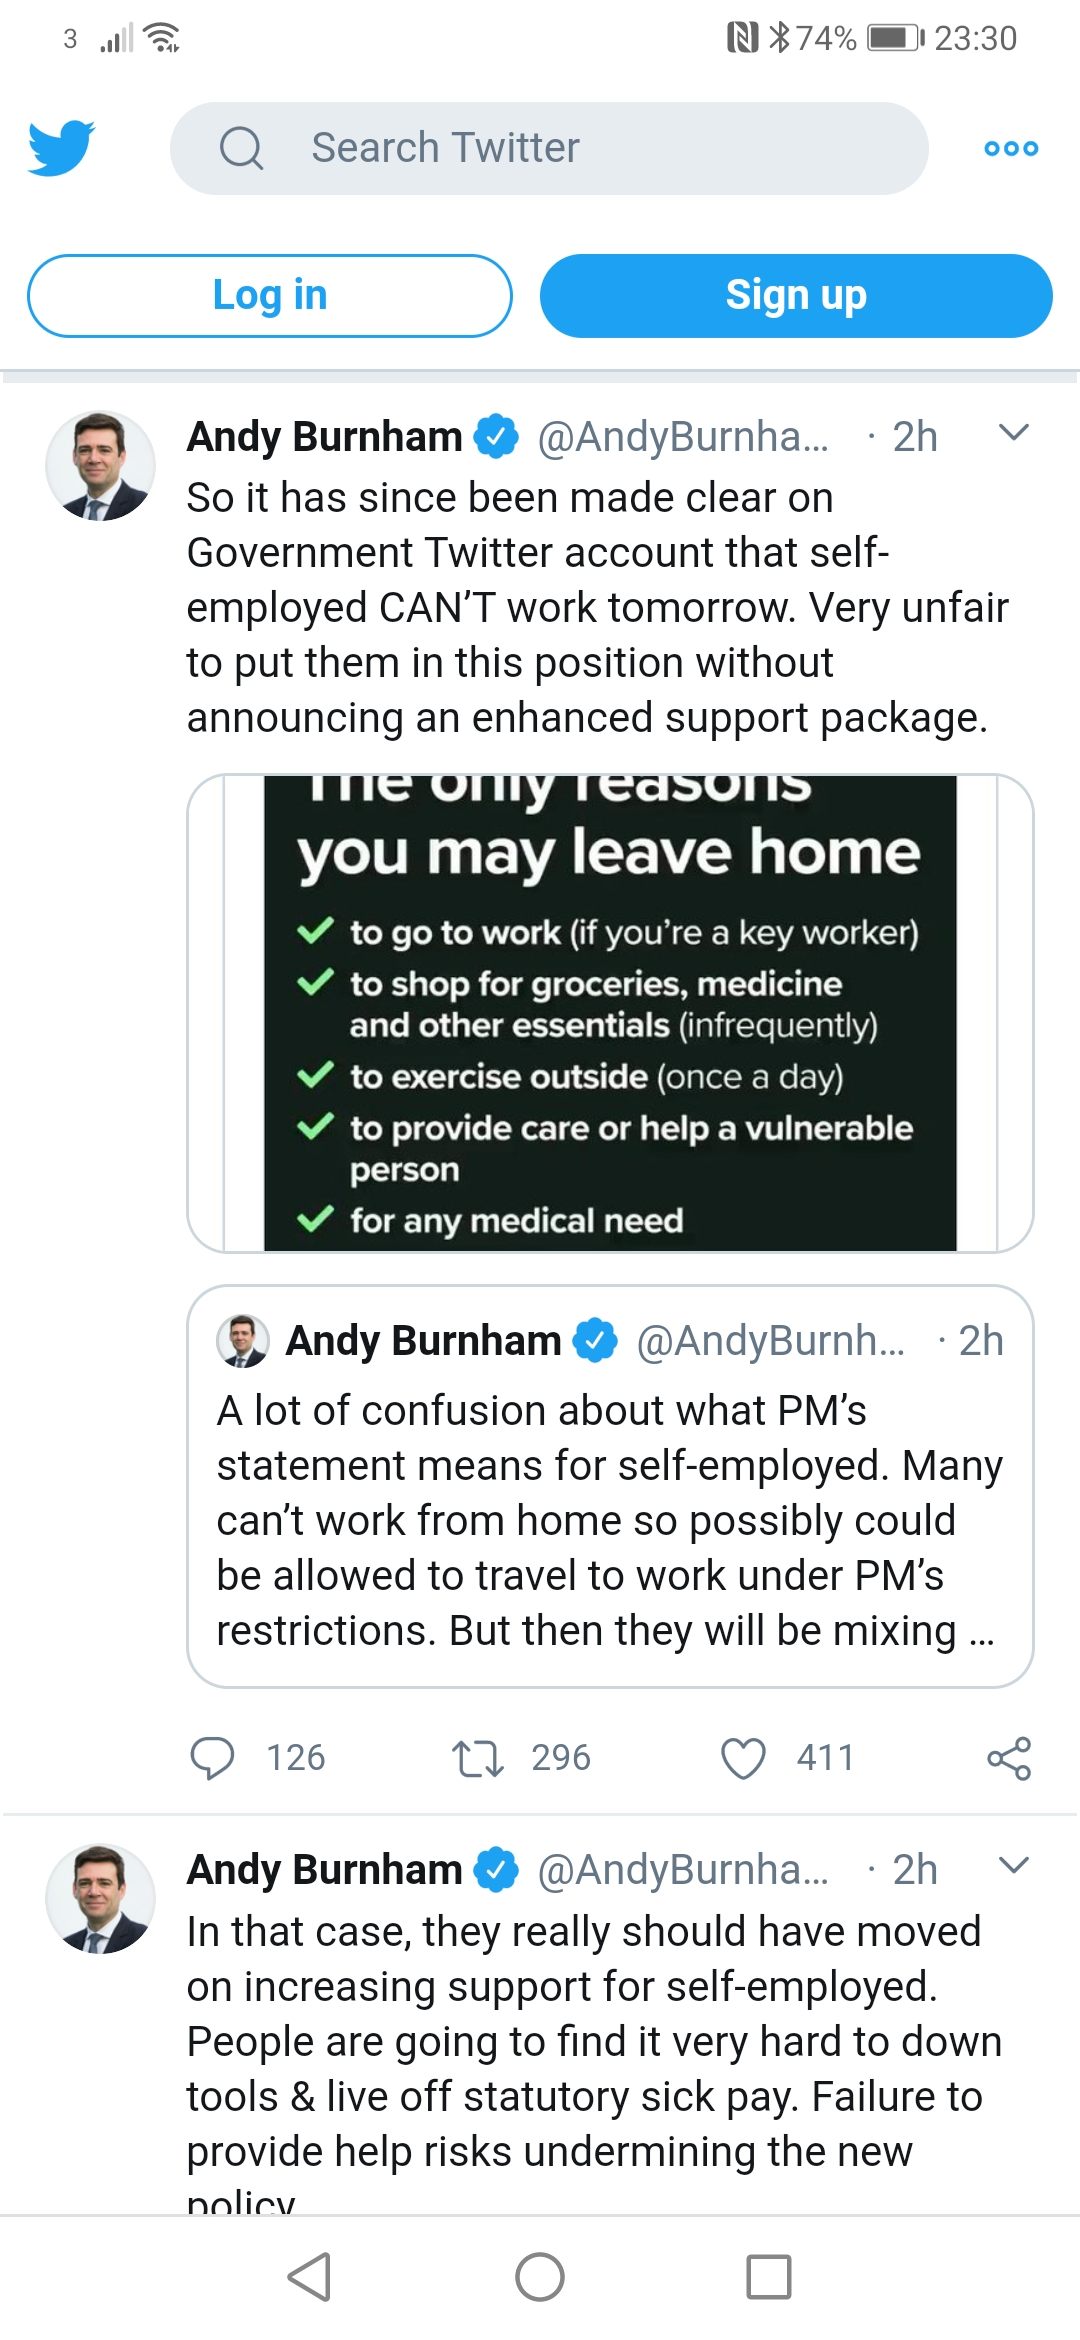Open the quoted tweet about PM's statement
The height and width of the screenshot is (2340, 1080).
click(x=610, y=1487)
